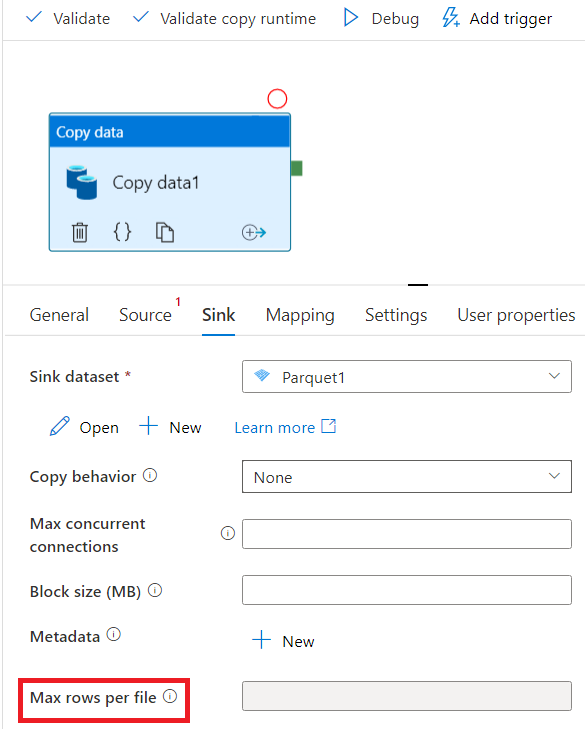585x729 pixels.
Task: Select the Sink tab
Action: click(219, 315)
